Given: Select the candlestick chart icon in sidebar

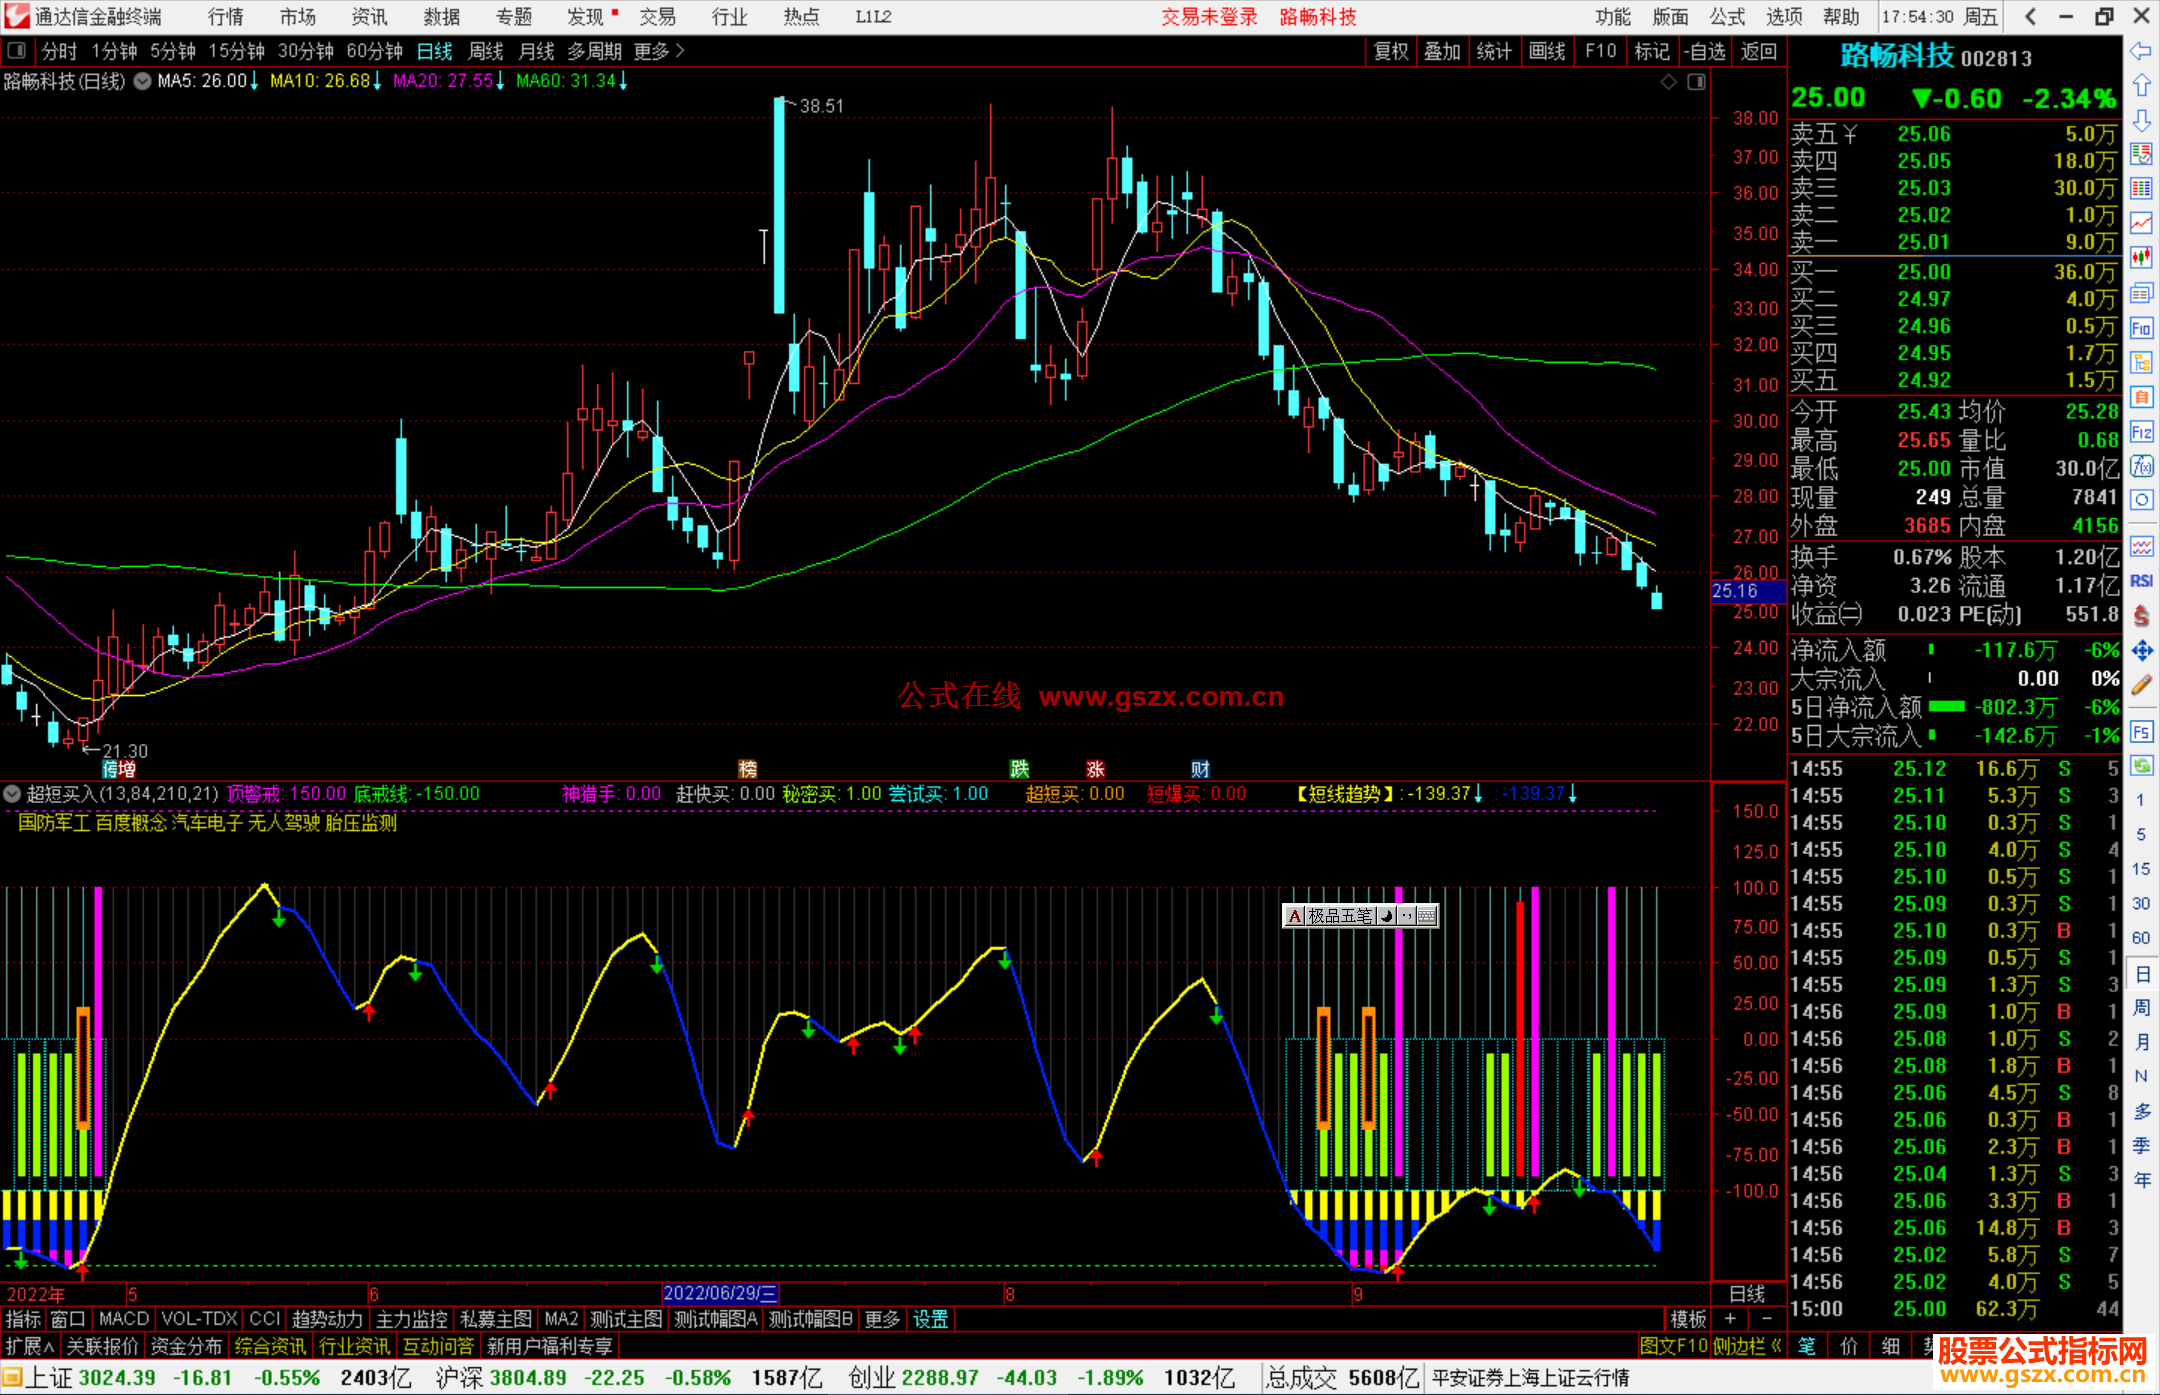Looking at the screenshot, I should point(2141,258).
